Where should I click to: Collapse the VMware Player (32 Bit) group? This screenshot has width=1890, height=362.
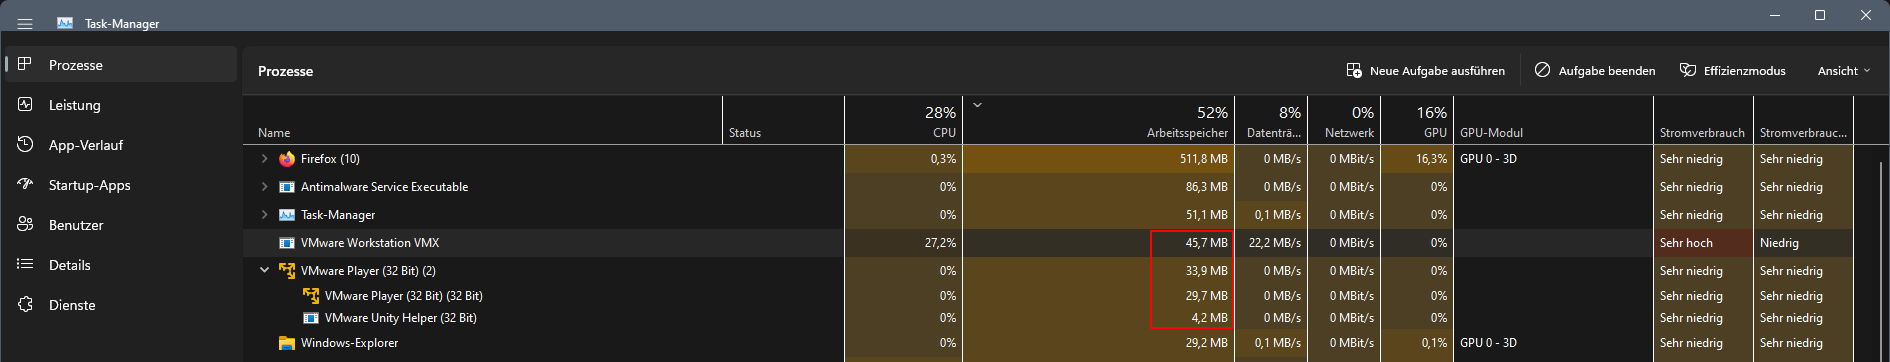(x=264, y=271)
